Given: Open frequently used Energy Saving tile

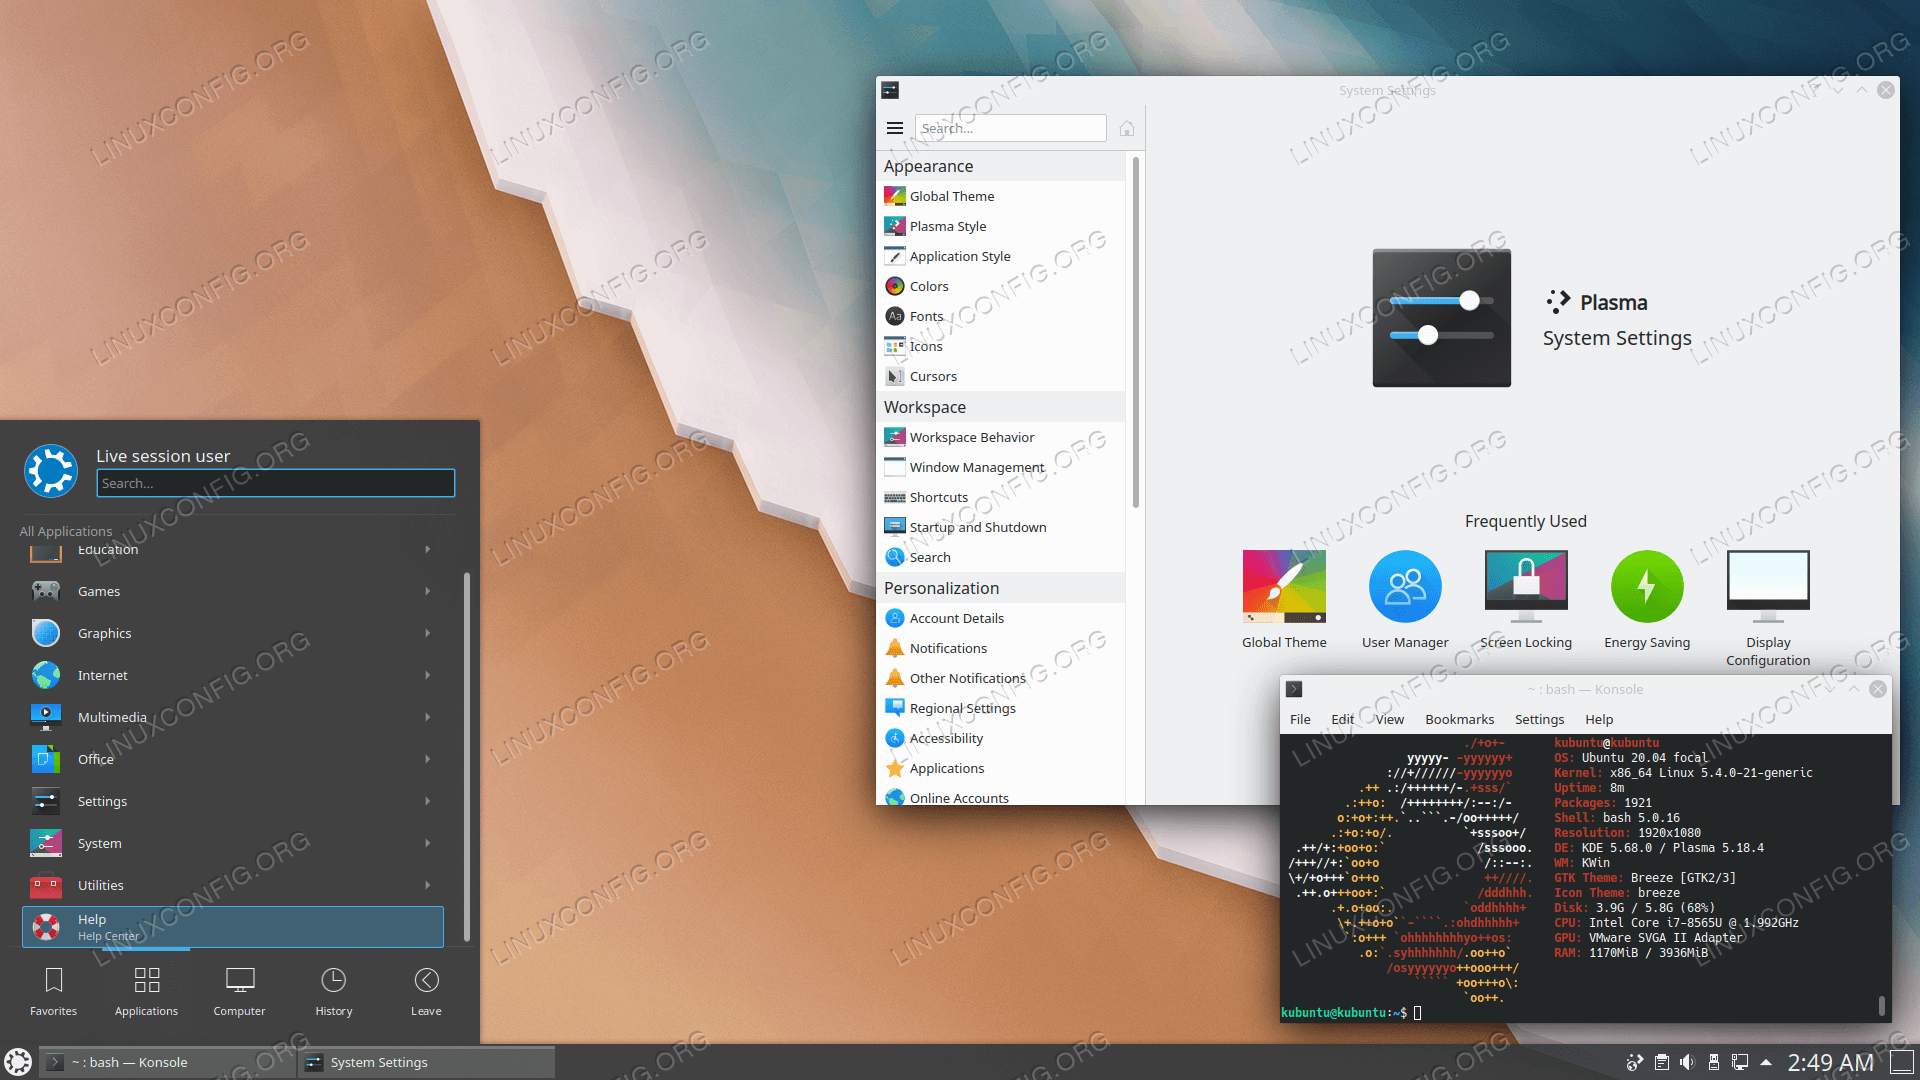Looking at the screenshot, I should click(1647, 599).
